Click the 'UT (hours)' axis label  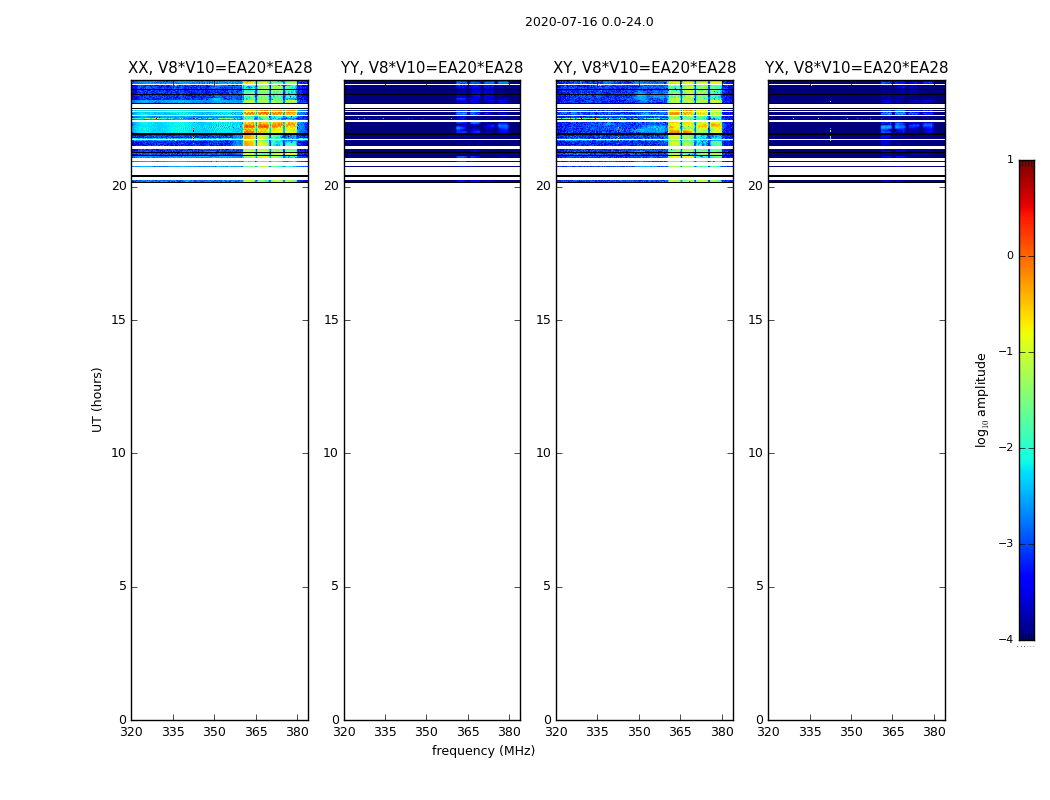tap(97, 400)
